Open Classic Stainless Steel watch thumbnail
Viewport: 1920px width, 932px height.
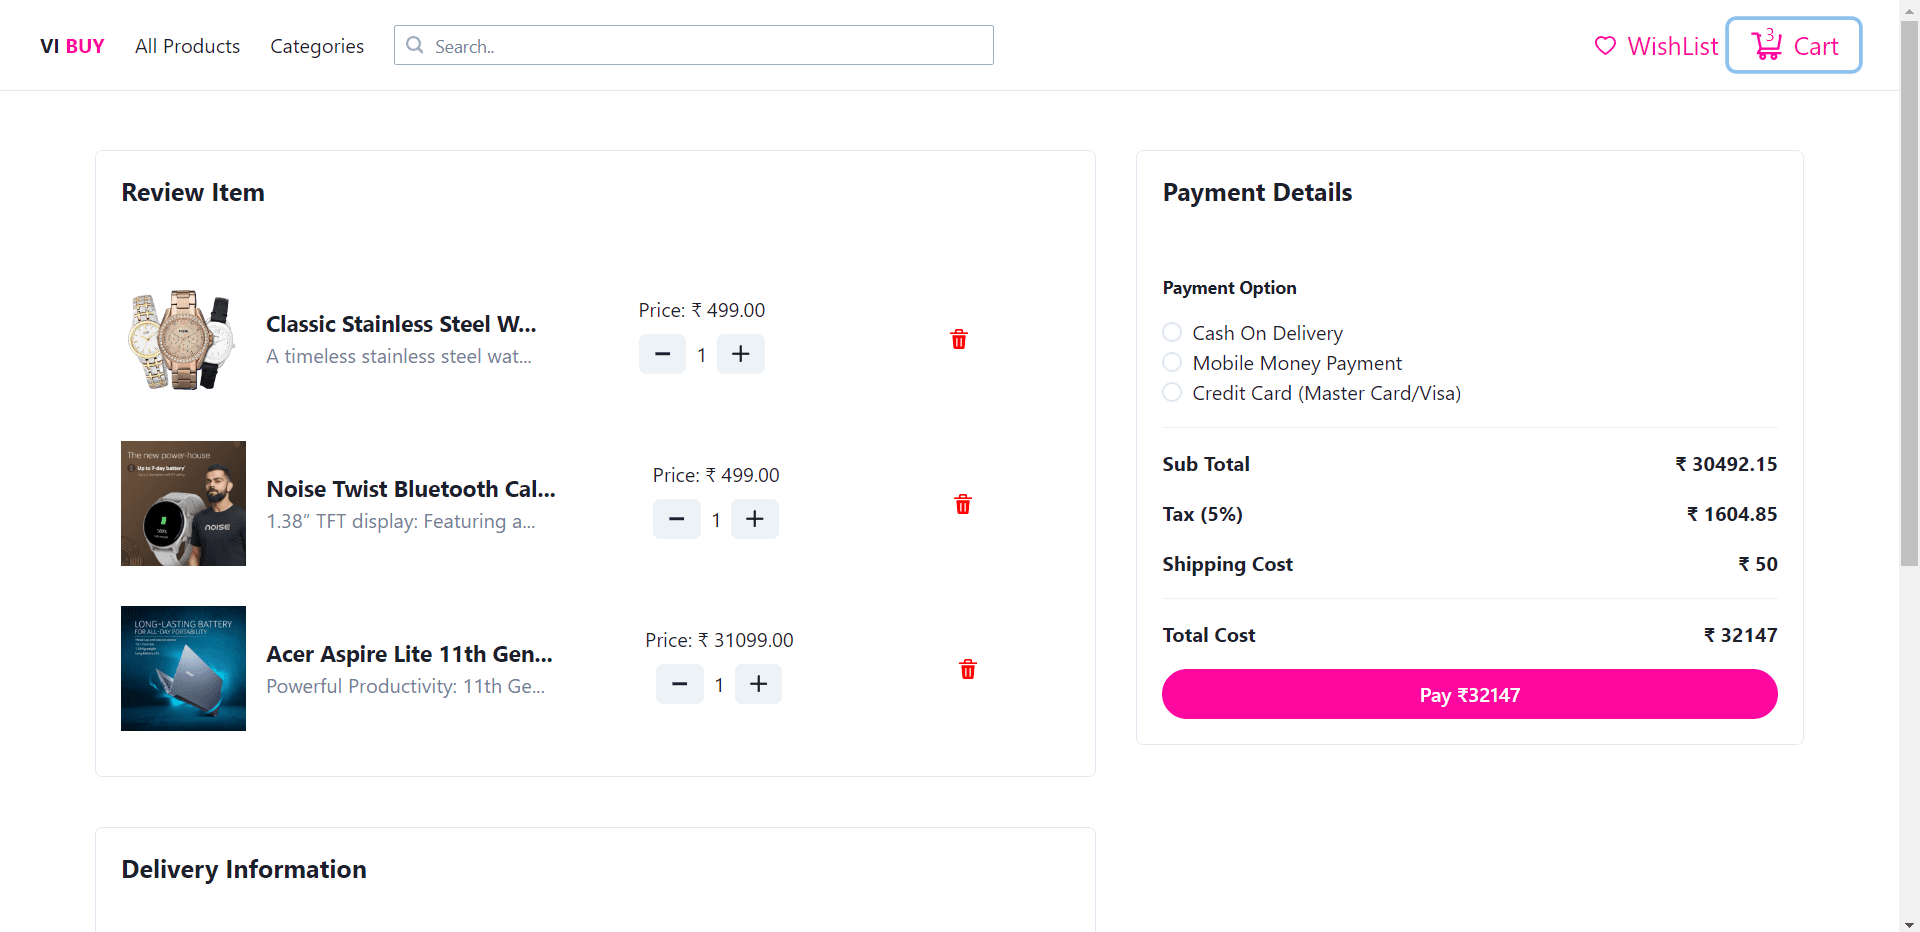183,339
